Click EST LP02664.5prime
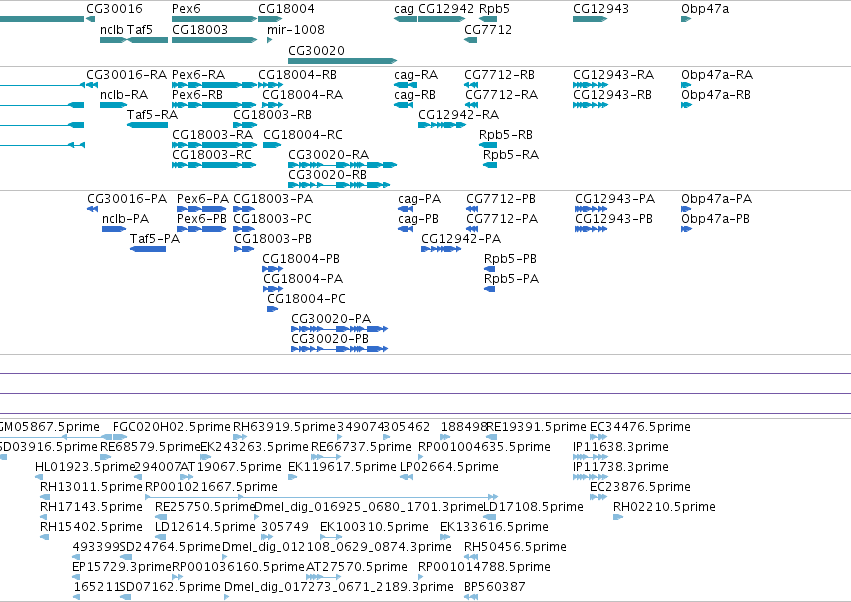The width and height of the screenshot is (851, 602). click(449, 467)
